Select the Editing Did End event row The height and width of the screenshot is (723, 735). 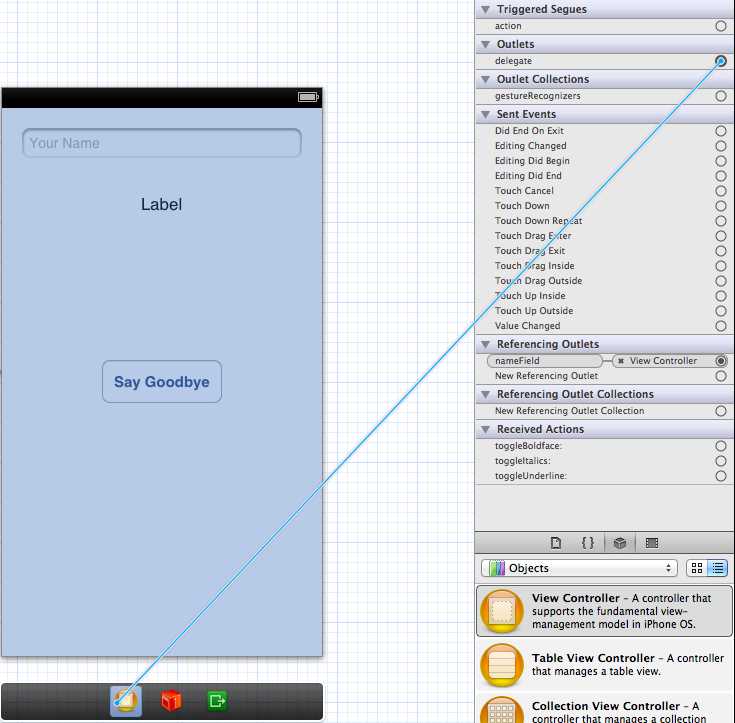coord(605,176)
